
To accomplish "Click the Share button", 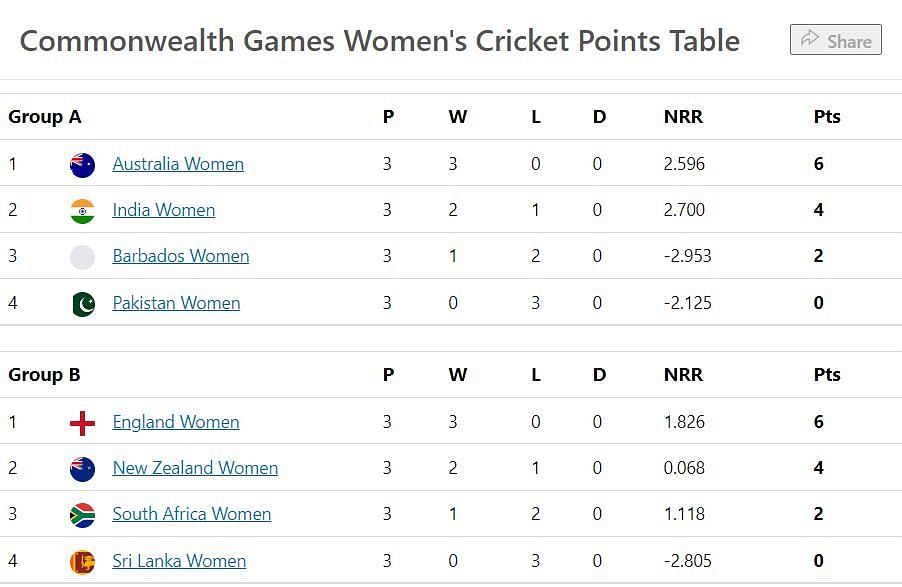I will click(835, 40).
